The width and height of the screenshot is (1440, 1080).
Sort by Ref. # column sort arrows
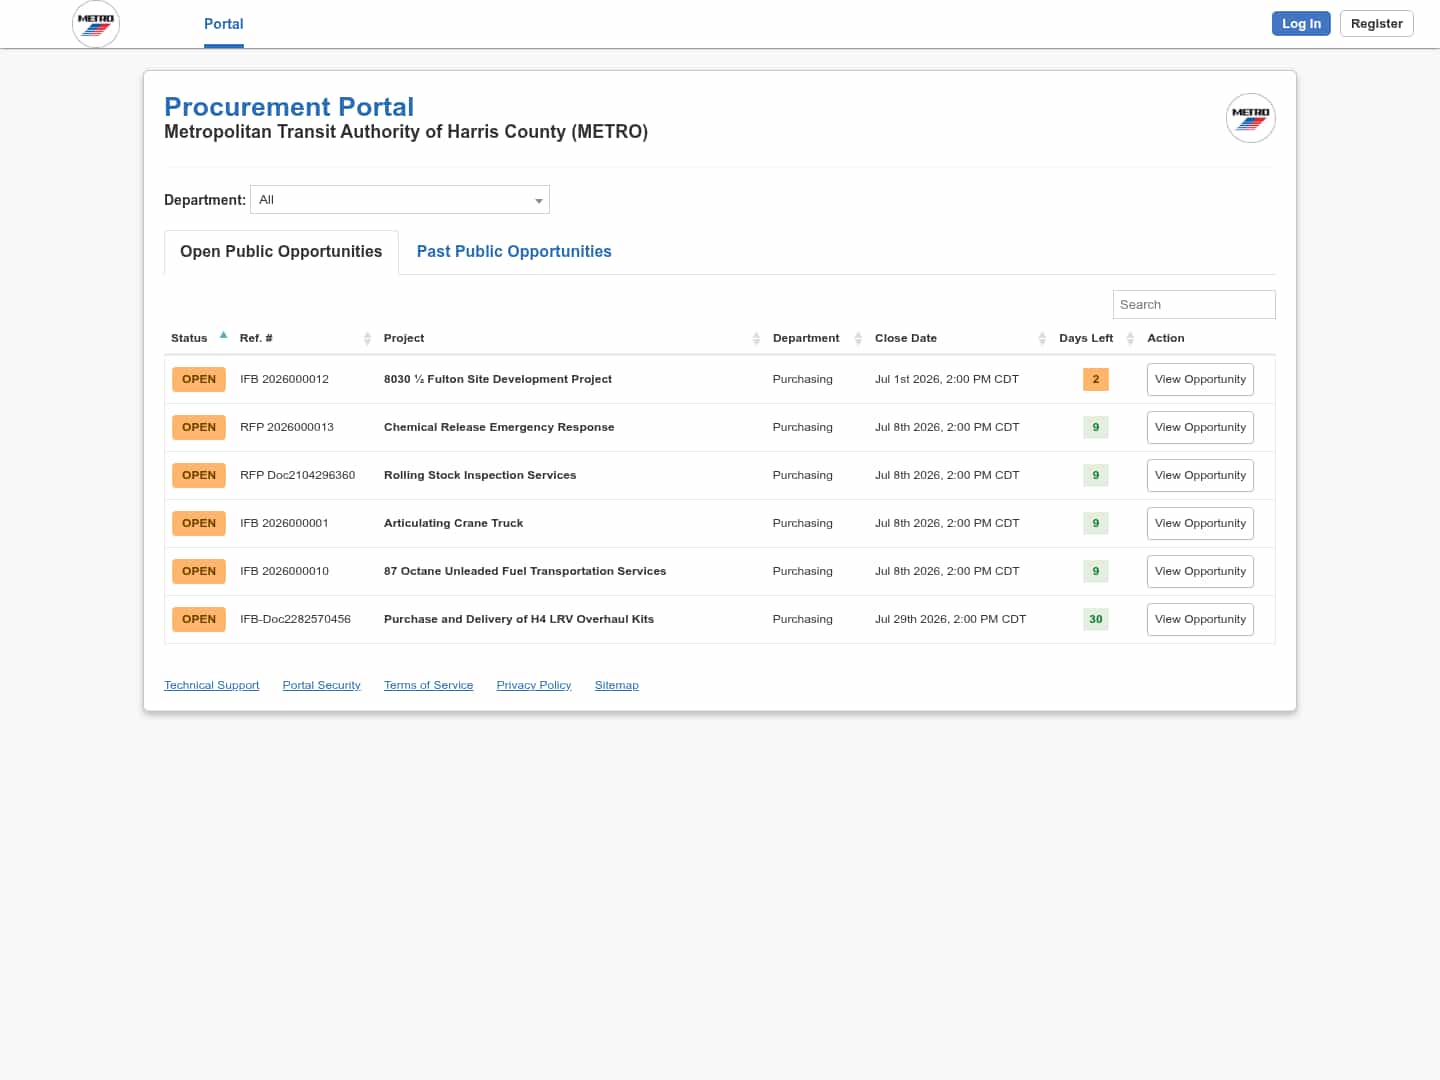pyautogui.click(x=367, y=339)
